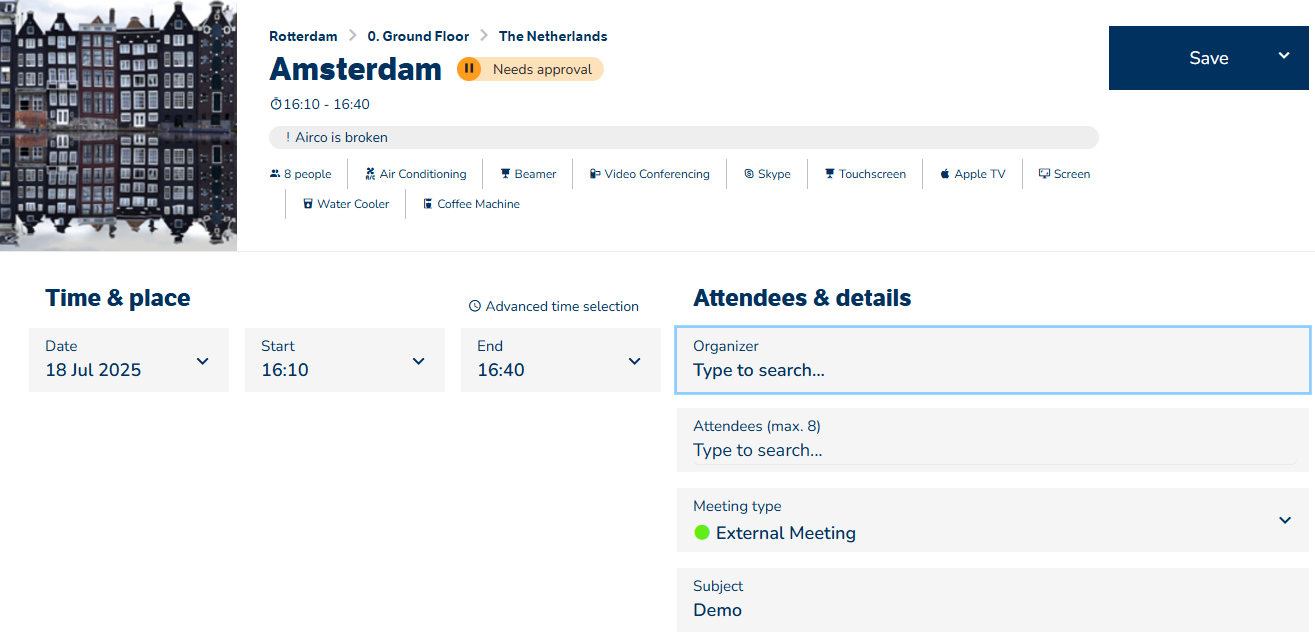
Task: Click the Air Conditioning amenity icon
Action: 370,174
